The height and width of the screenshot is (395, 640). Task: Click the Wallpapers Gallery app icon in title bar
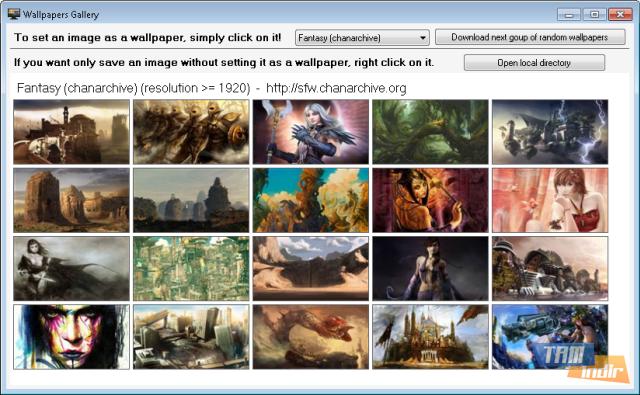[x=14, y=14]
